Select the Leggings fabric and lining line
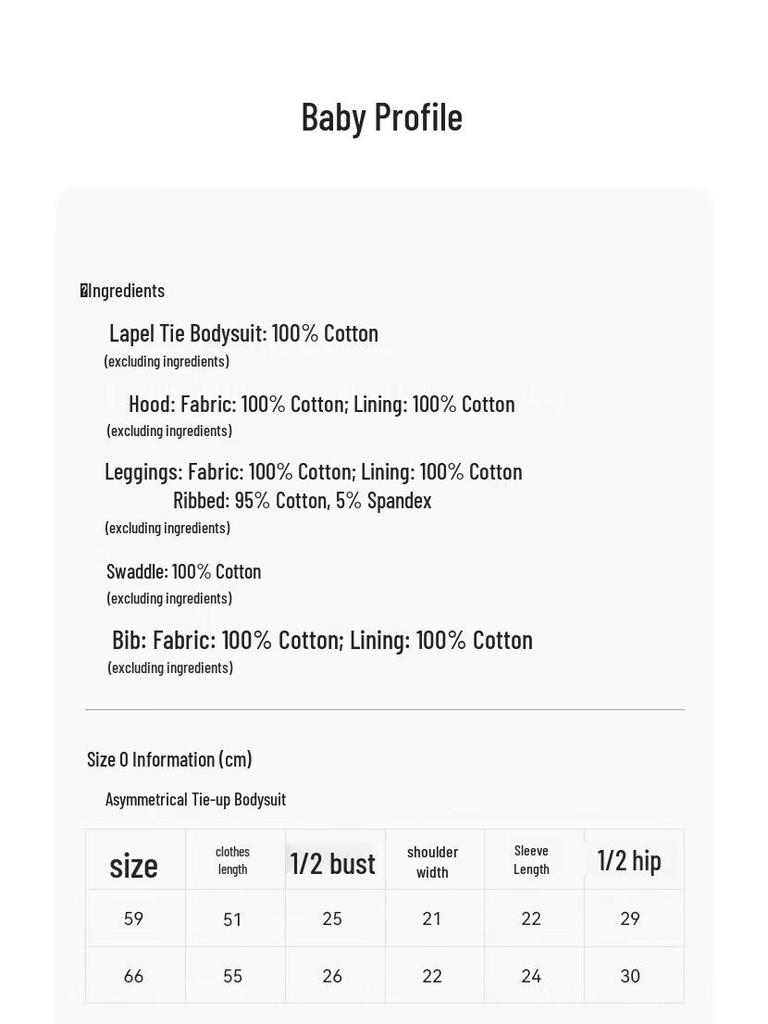768x1024 pixels. [x=313, y=472]
